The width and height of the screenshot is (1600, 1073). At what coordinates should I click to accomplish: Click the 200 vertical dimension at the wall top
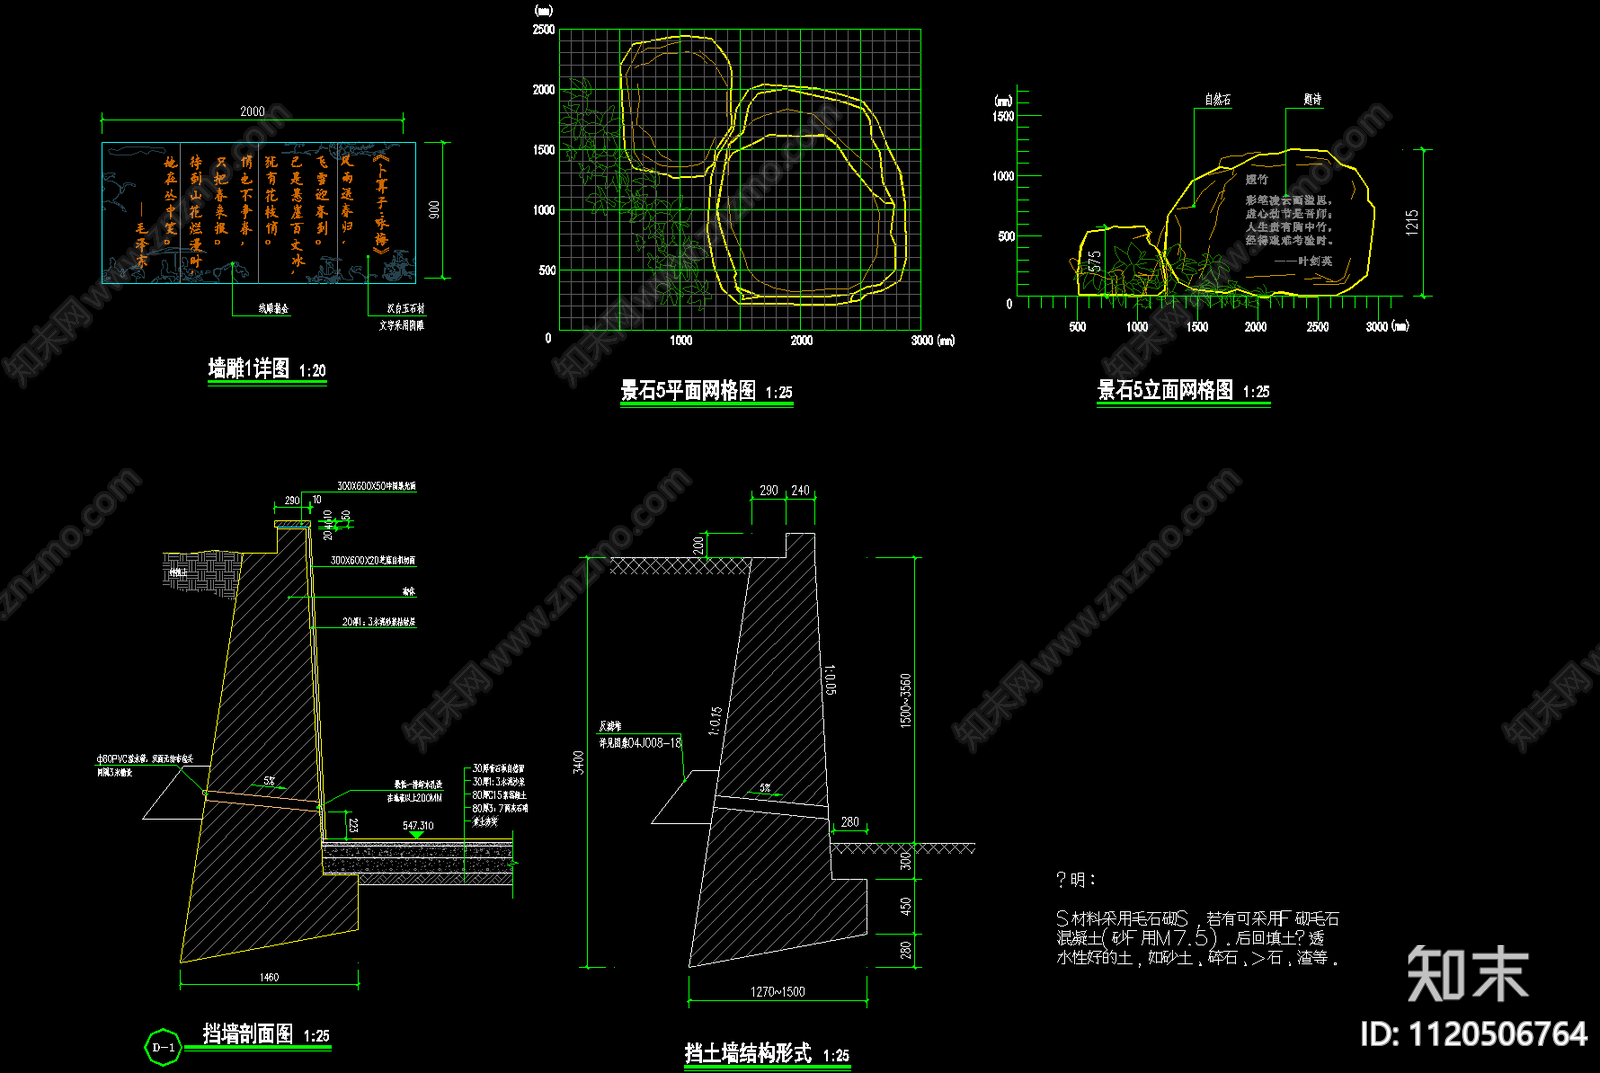point(698,545)
